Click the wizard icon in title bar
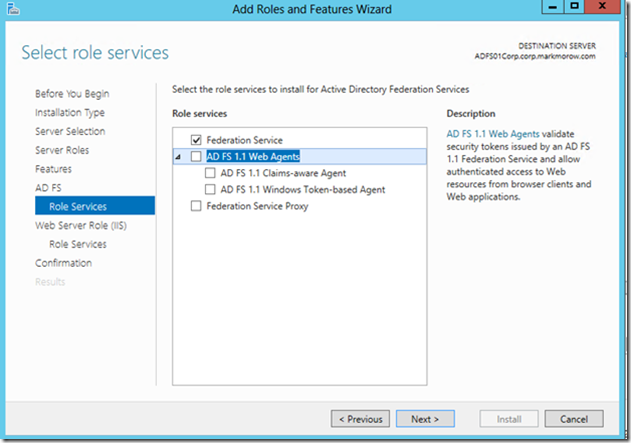The height and width of the screenshot is (443, 631). (13, 9)
